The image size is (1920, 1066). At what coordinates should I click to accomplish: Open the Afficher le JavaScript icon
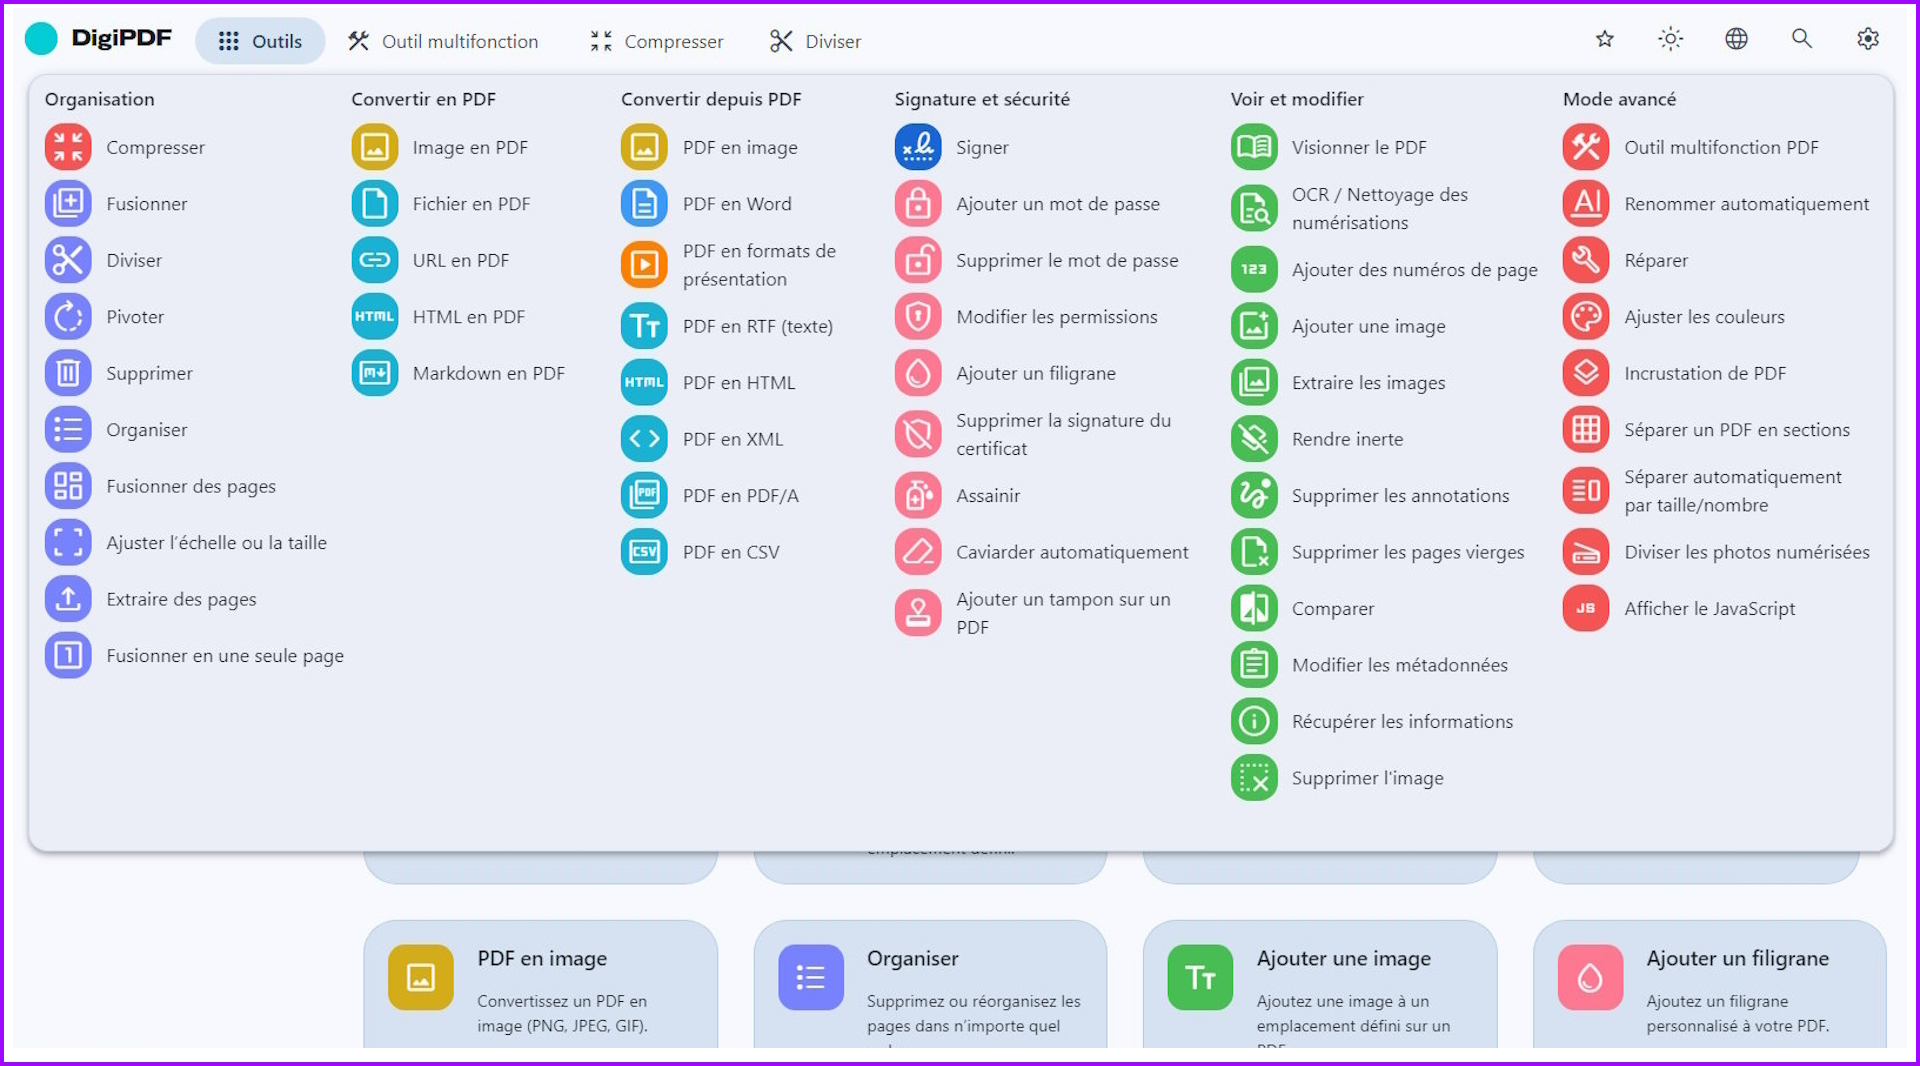point(1585,609)
